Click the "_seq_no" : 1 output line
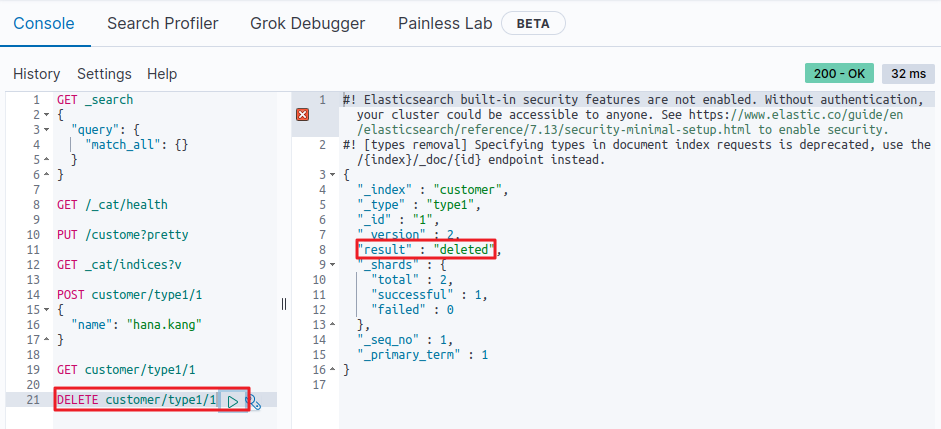 coord(405,340)
